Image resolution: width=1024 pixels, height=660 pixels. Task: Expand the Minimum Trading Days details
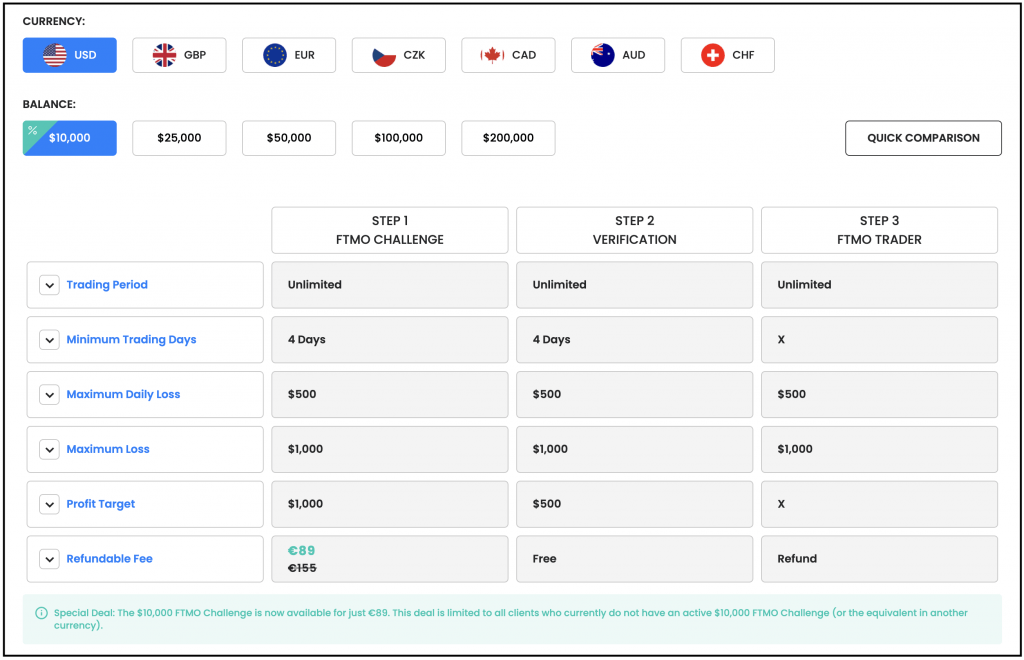pyautogui.click(x=49, y=340)
